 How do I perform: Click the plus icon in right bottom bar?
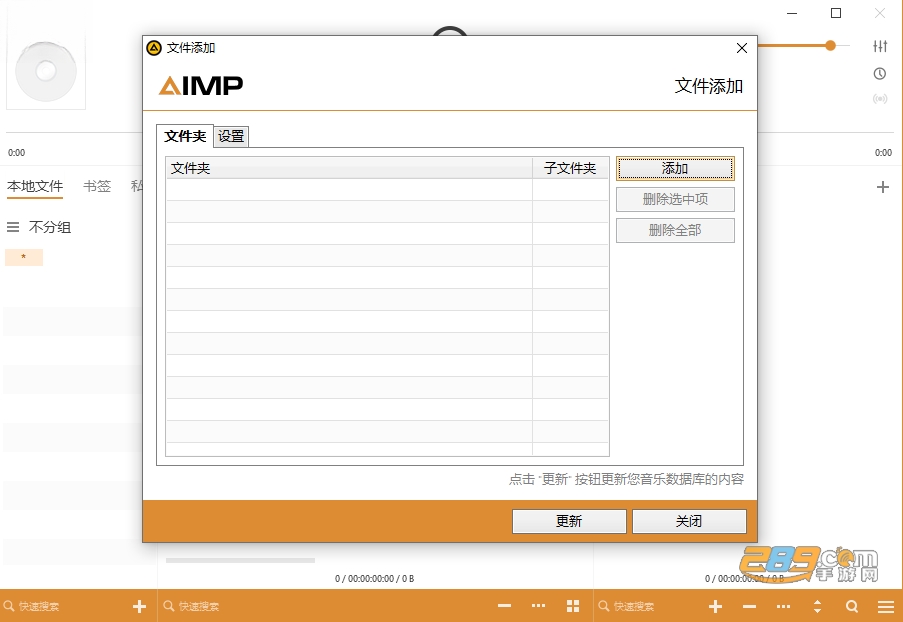715,606
